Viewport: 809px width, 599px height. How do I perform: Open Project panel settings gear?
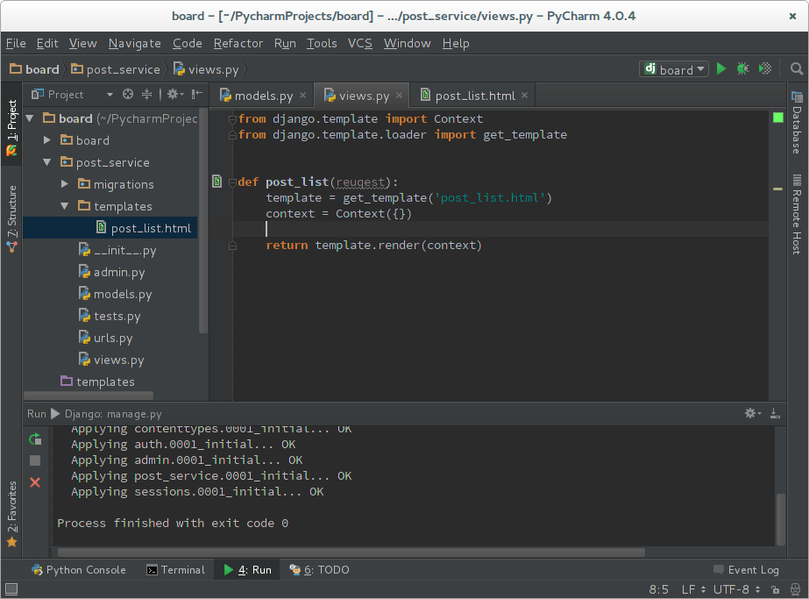[175, 94]
